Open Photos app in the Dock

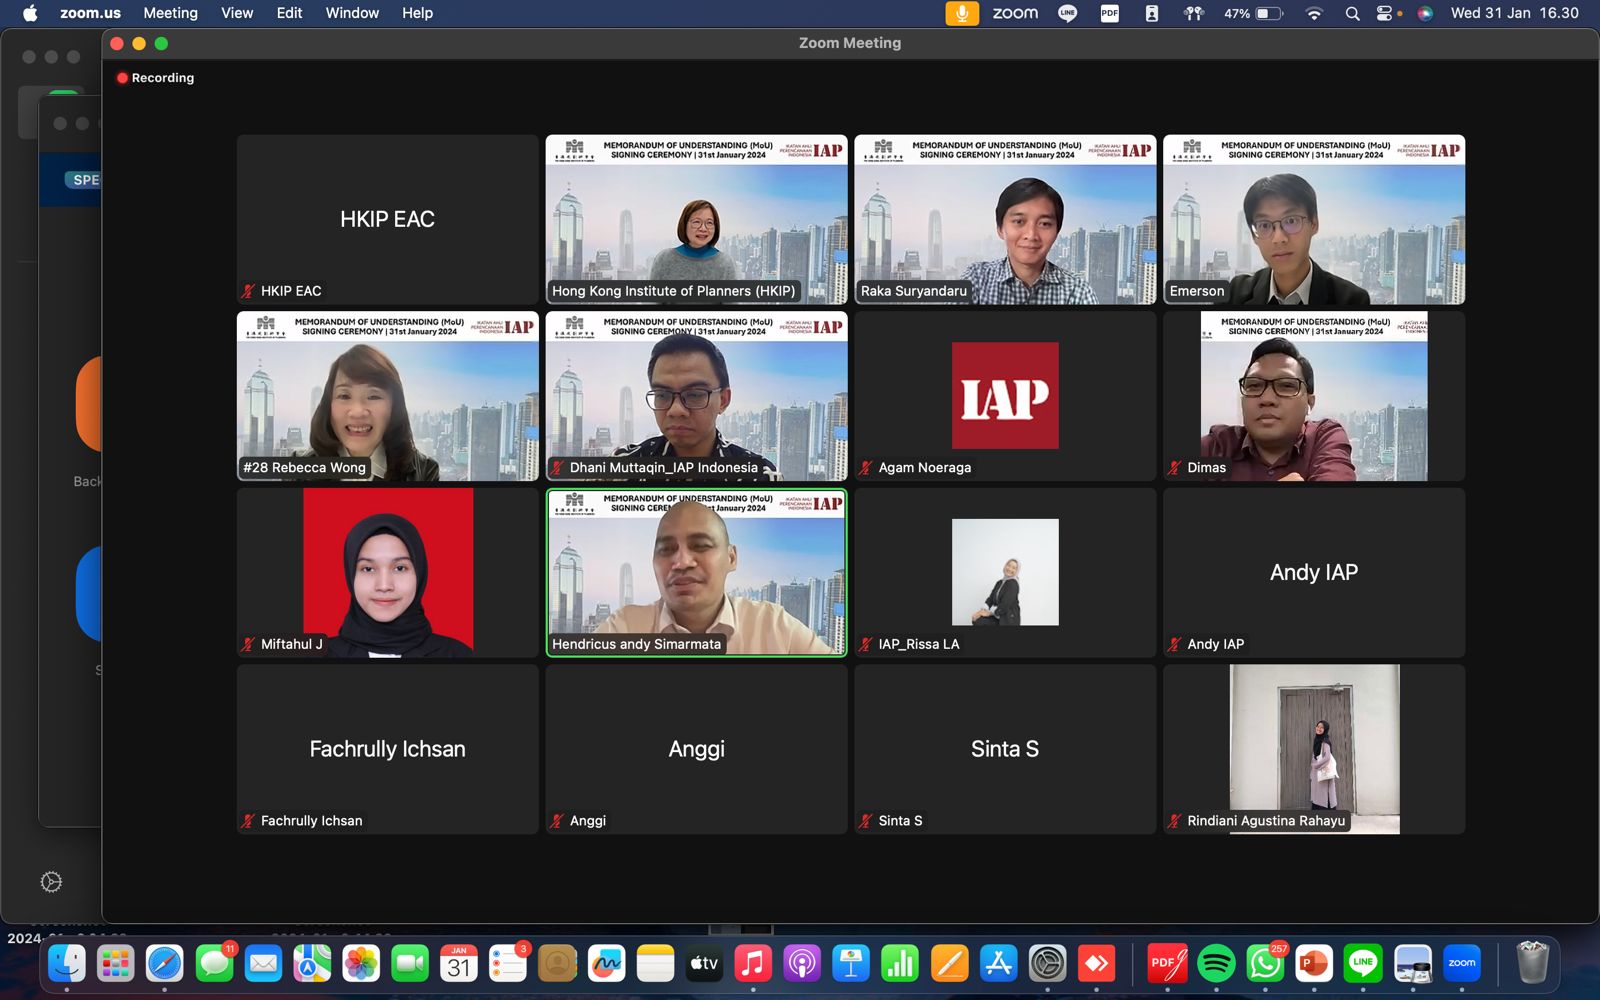(361, 964)
